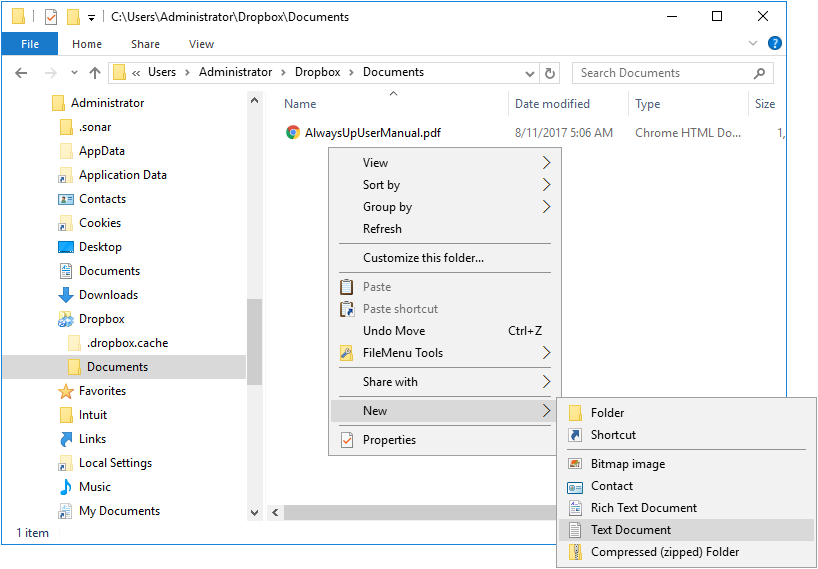Click the Shortcut icon in New submenu

coord(575,435)
